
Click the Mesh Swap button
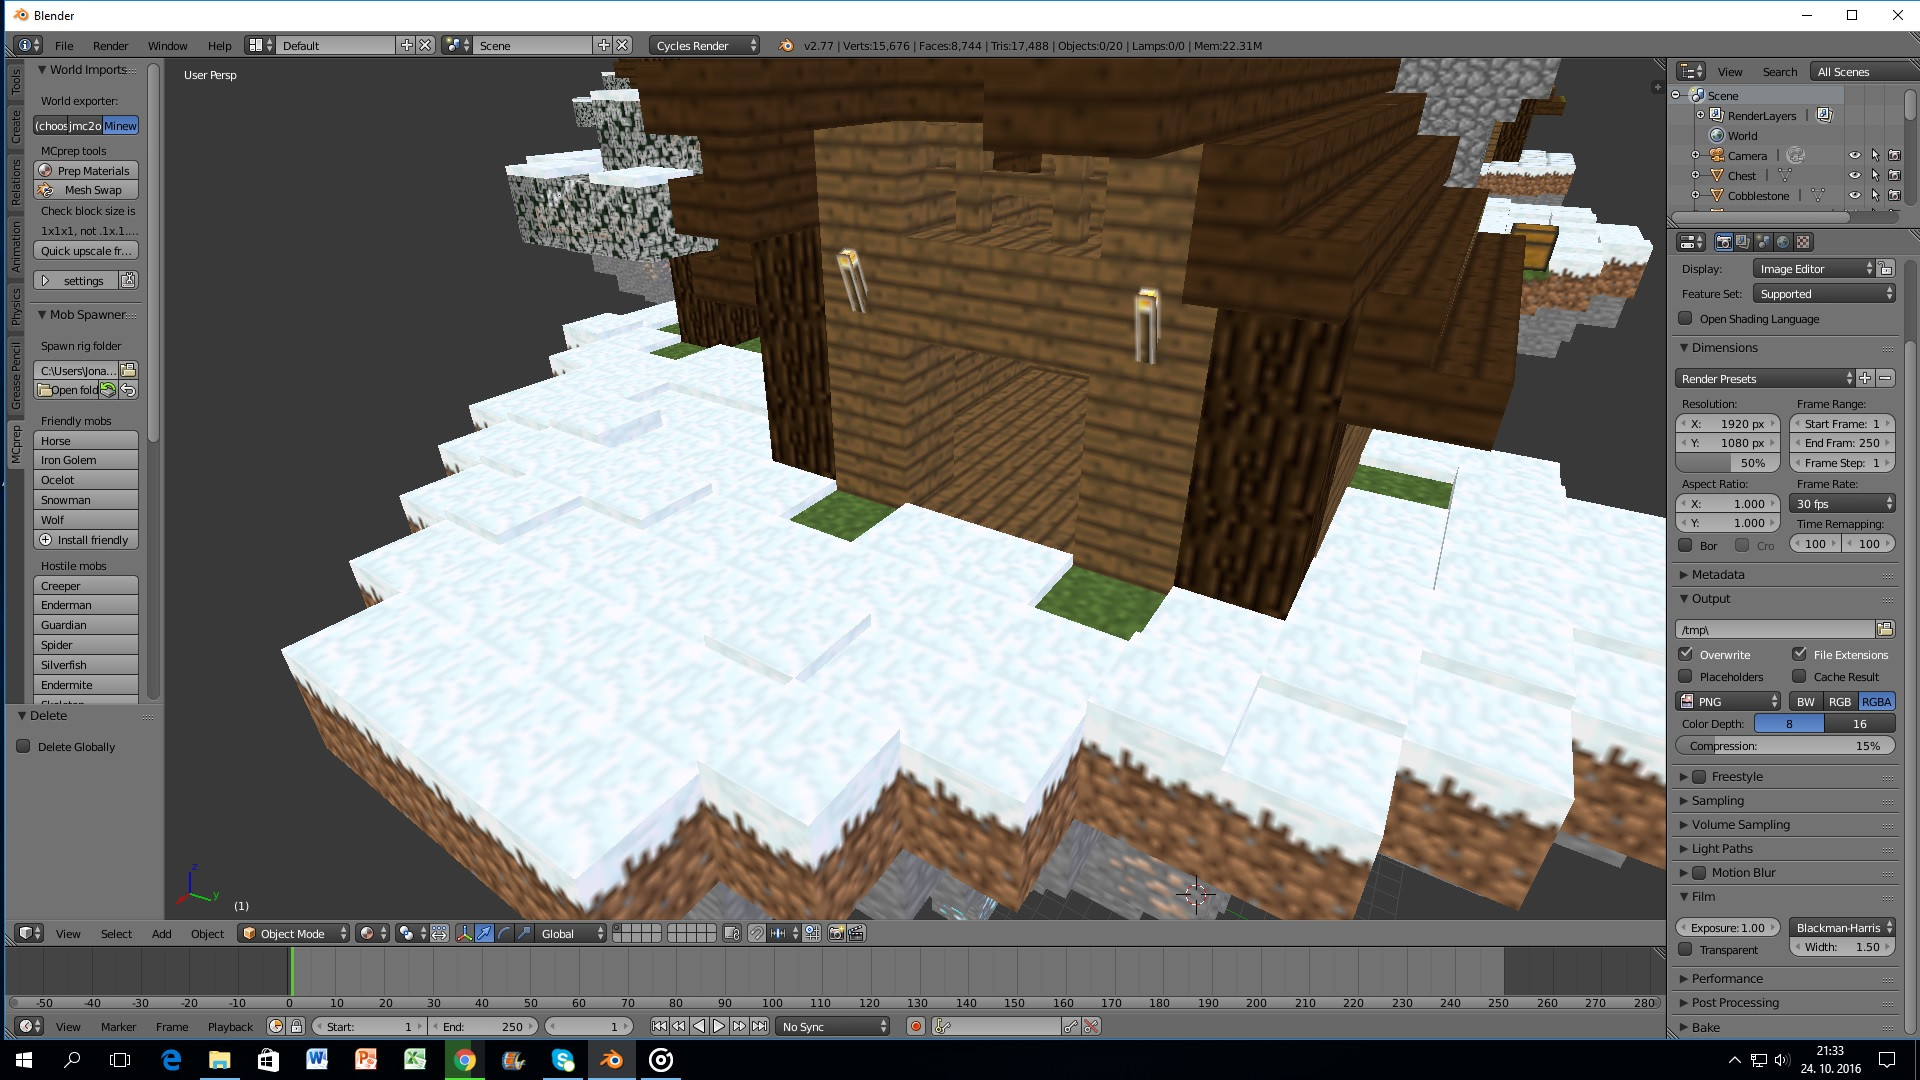tap(86, 190)
